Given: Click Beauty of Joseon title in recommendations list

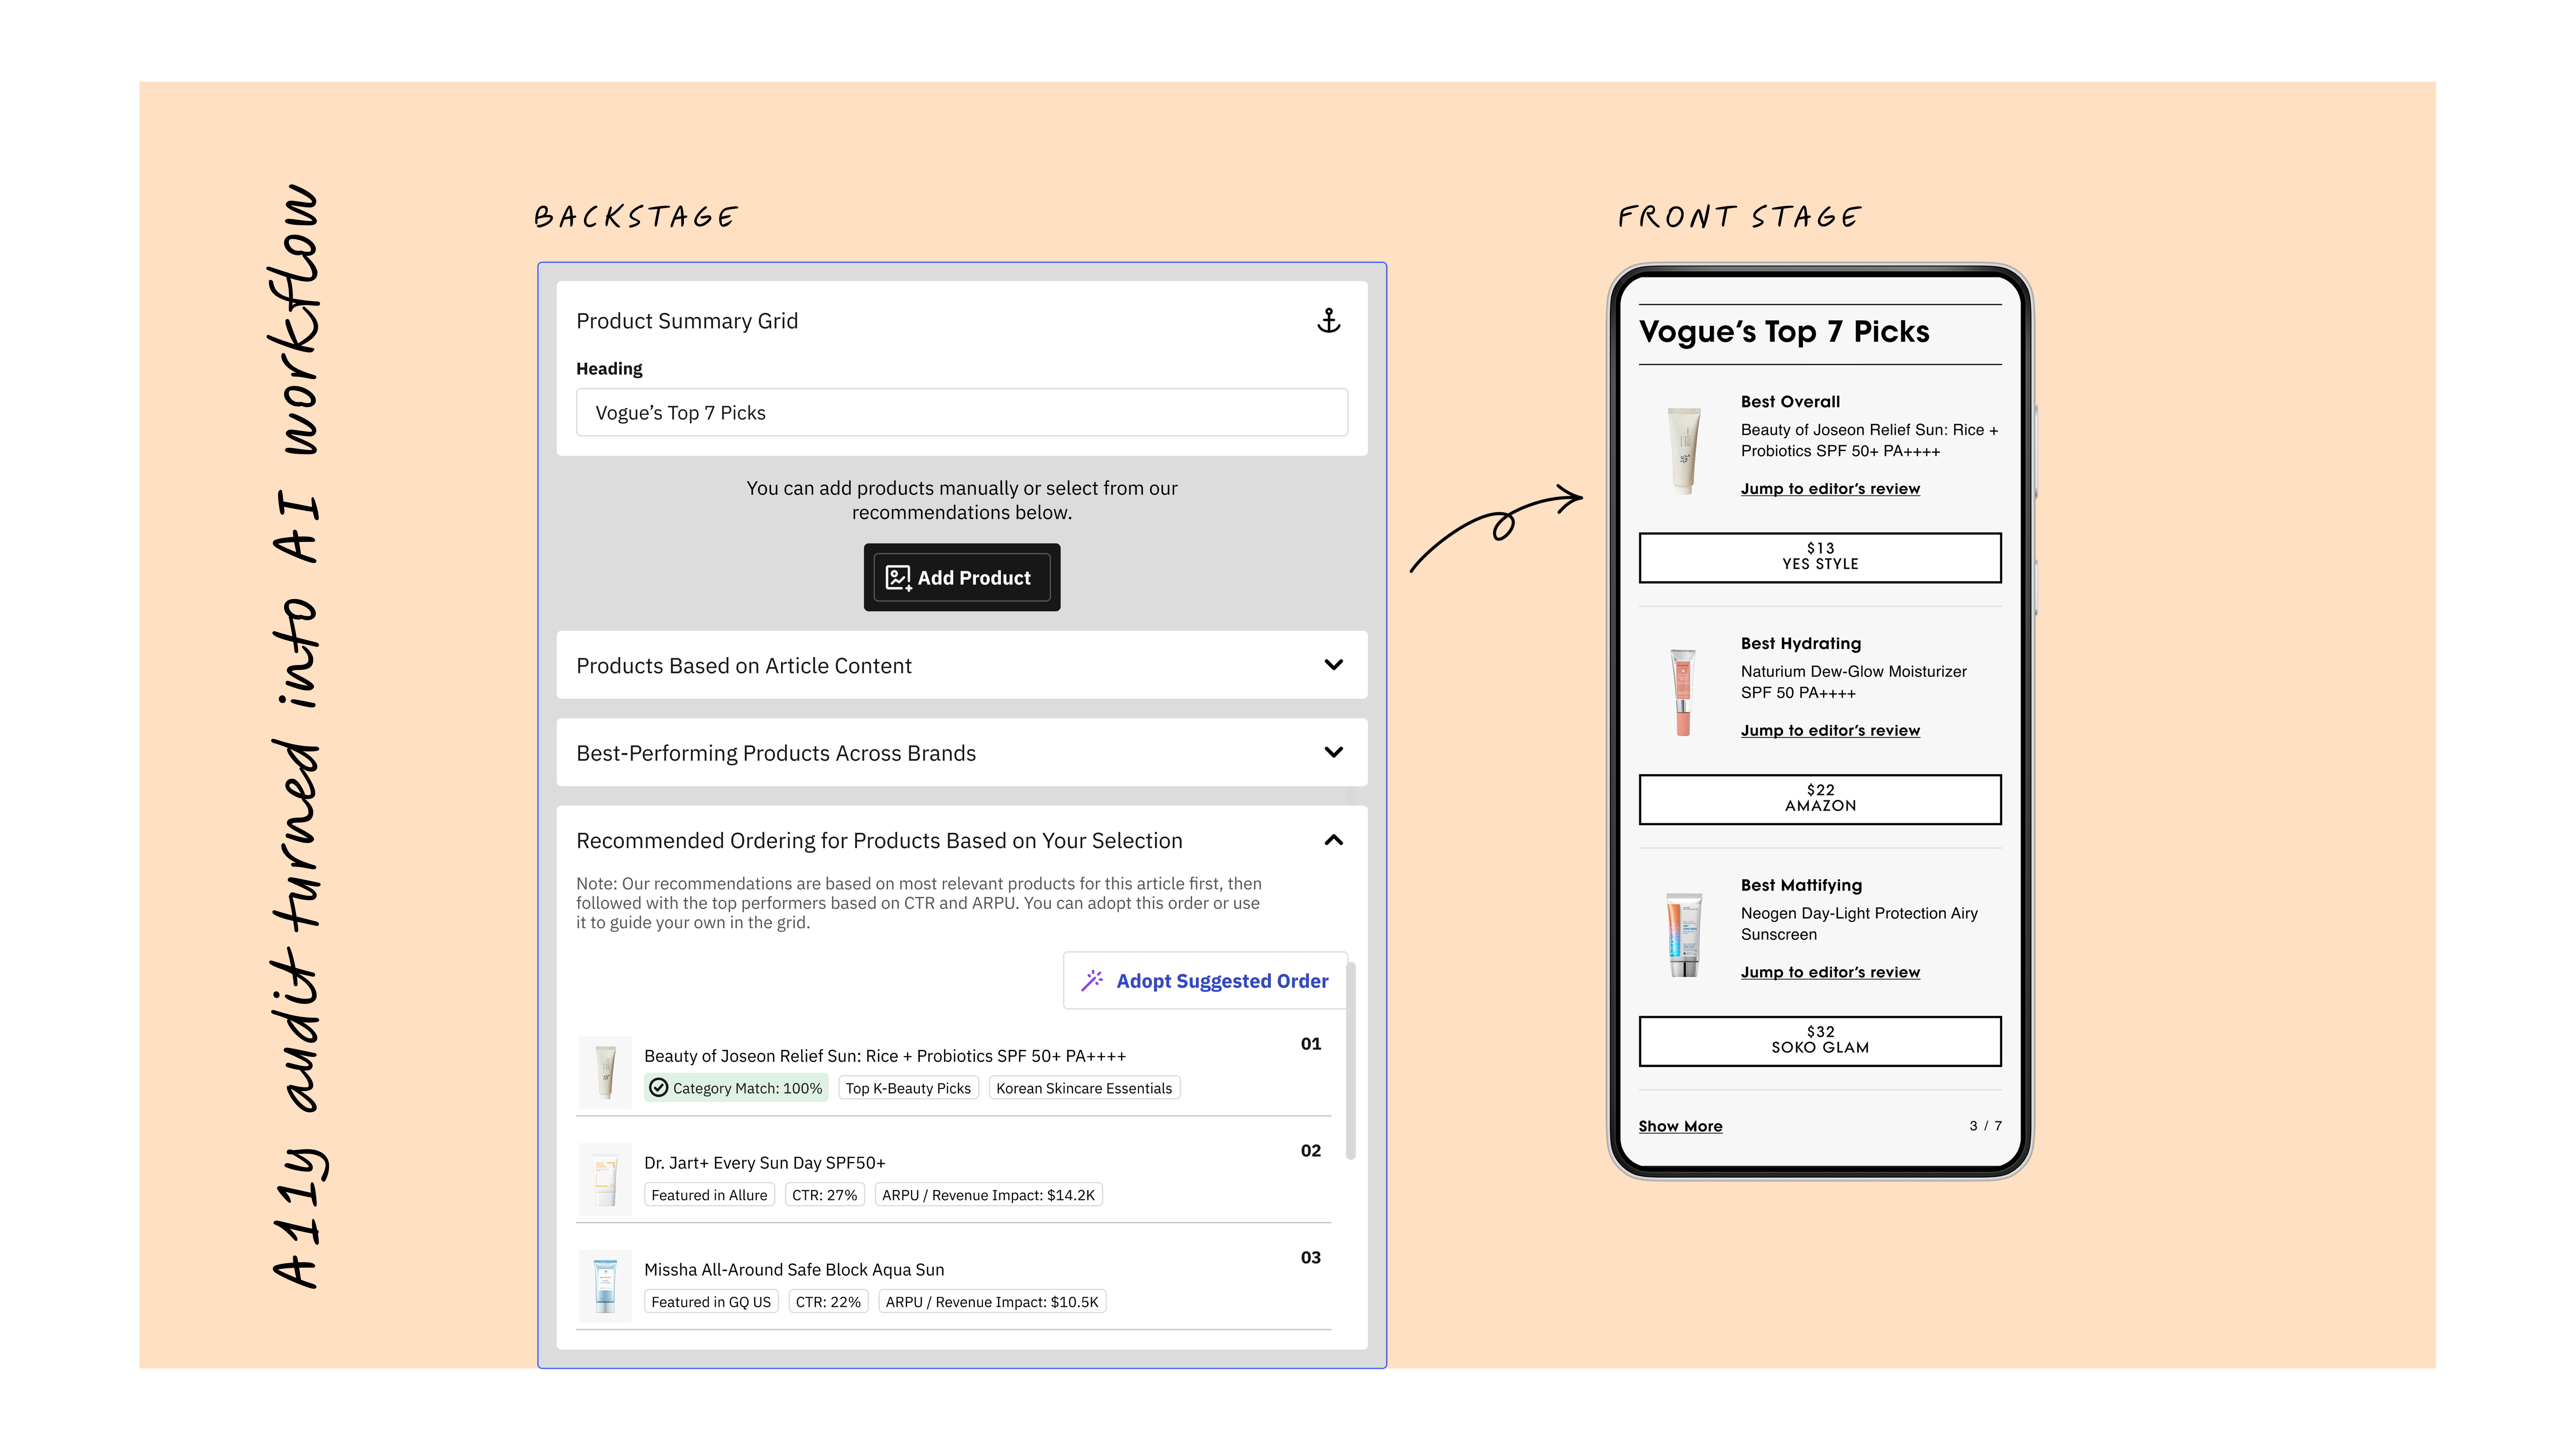Looking at the screenshot, I should 885,1056.
